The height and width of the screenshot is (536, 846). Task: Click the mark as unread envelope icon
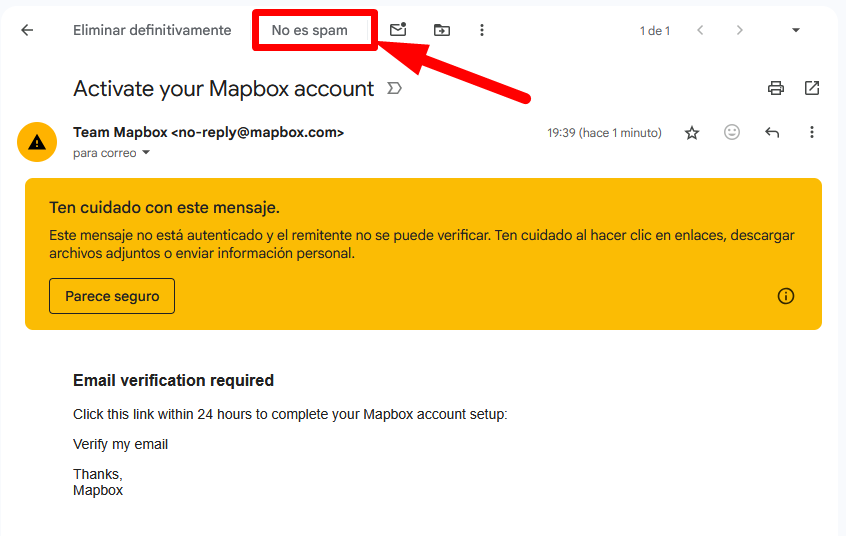pos(398,30)
